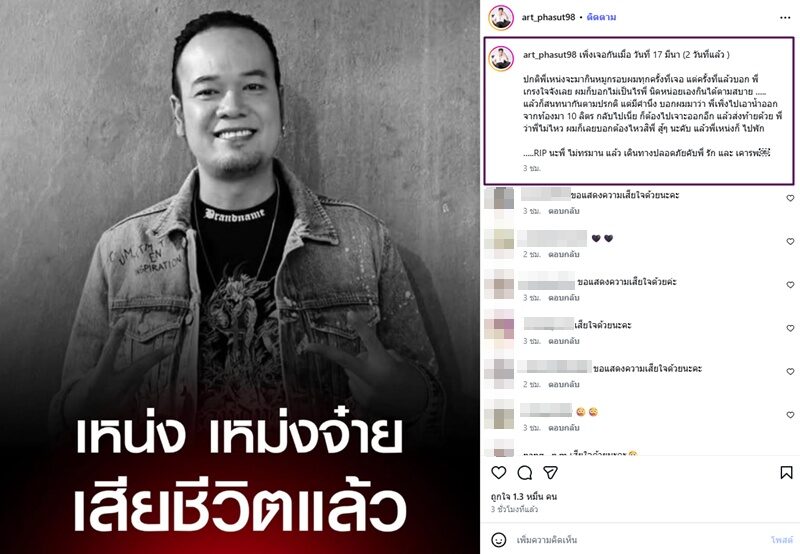The width and height of the screenshot is (800, 554).
Task: Open the comment speech bubble icon
Action: tap(524, 473)
